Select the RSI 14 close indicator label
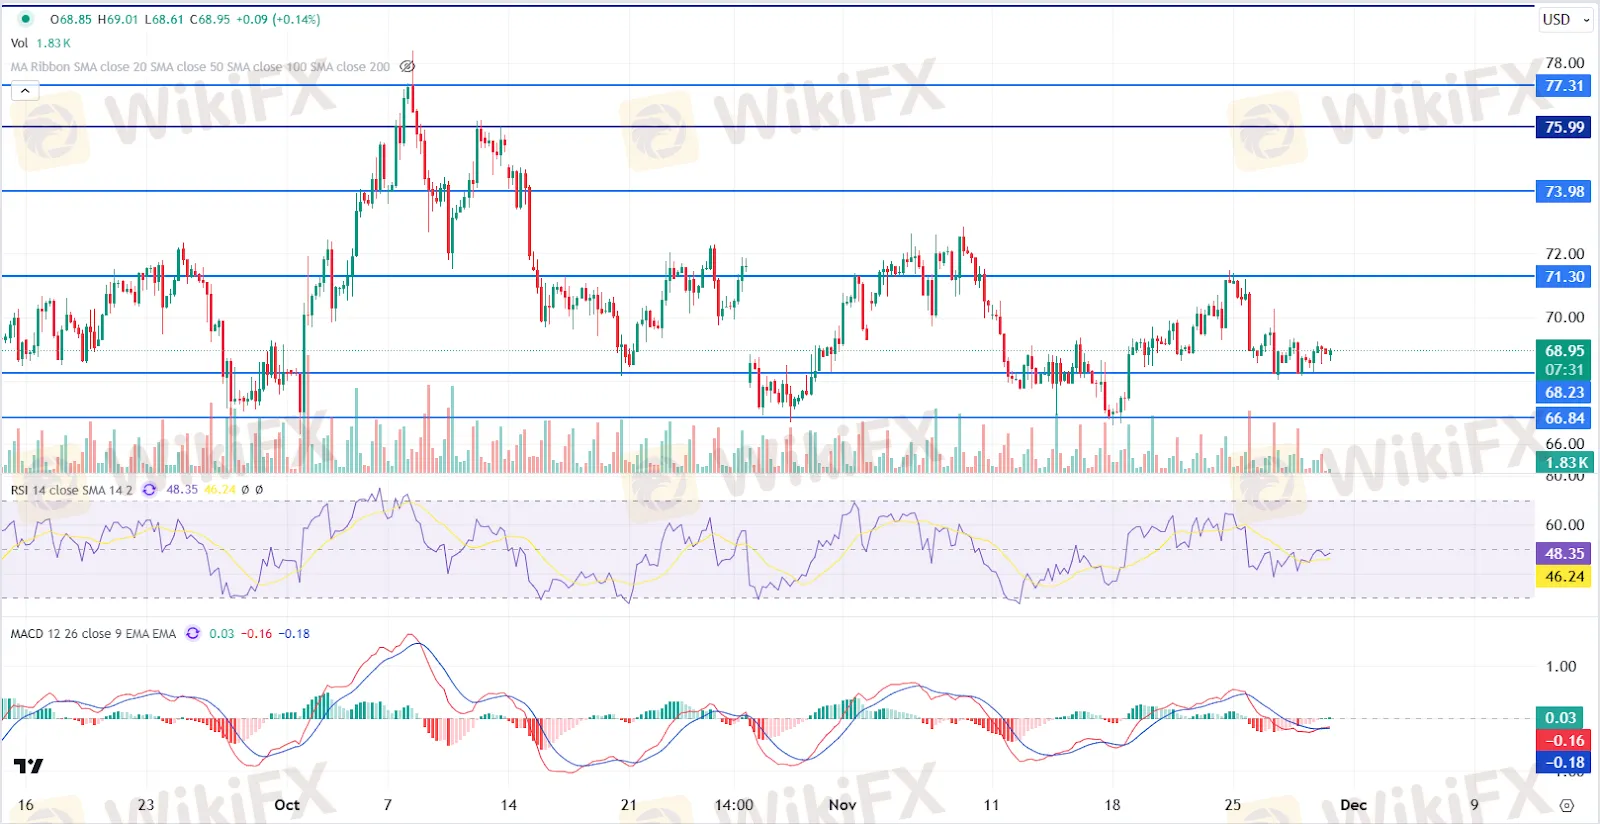The height and width of the screenshot is (824, 1600). coord(71,490)
